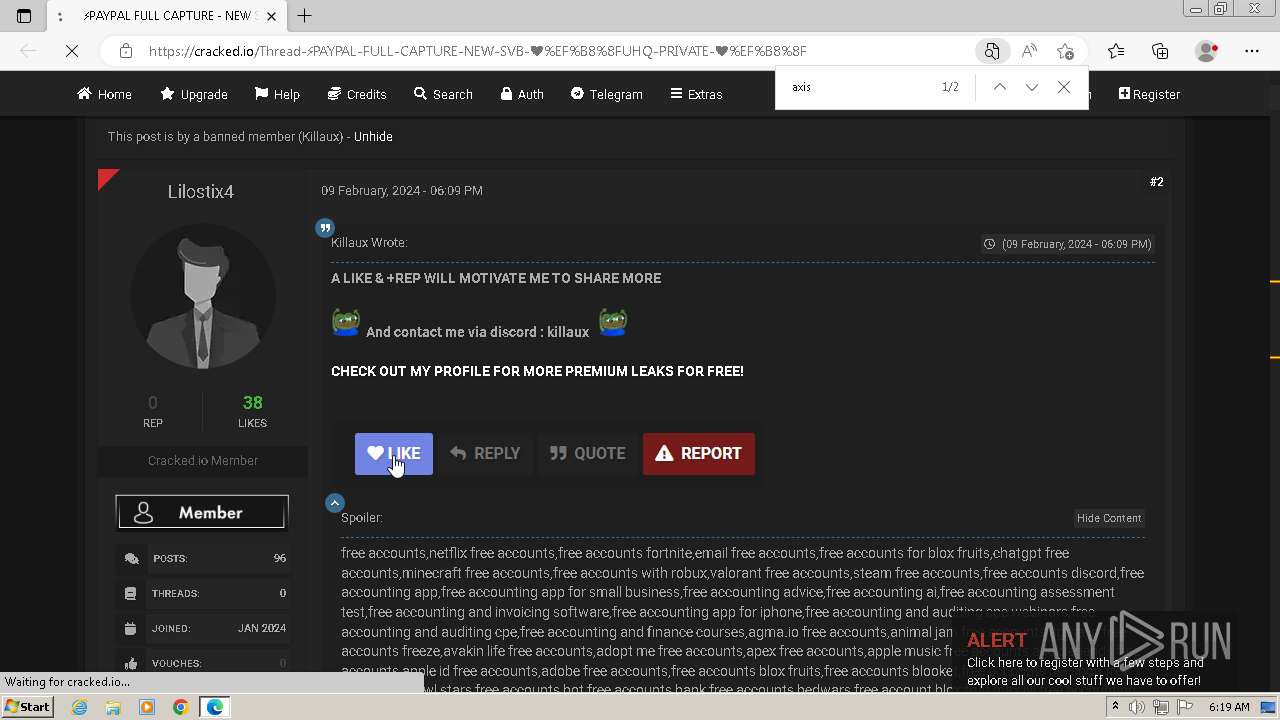Click the volume icon in system tray
This screenshot has width=1280, height=720.
coord(1136,707)
